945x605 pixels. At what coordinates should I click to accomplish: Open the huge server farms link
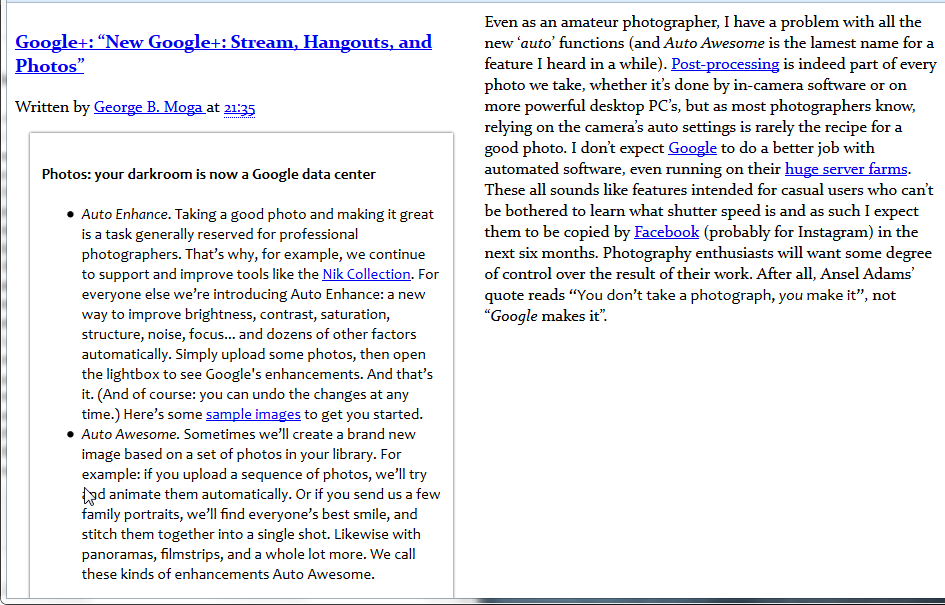coord(846,169)
